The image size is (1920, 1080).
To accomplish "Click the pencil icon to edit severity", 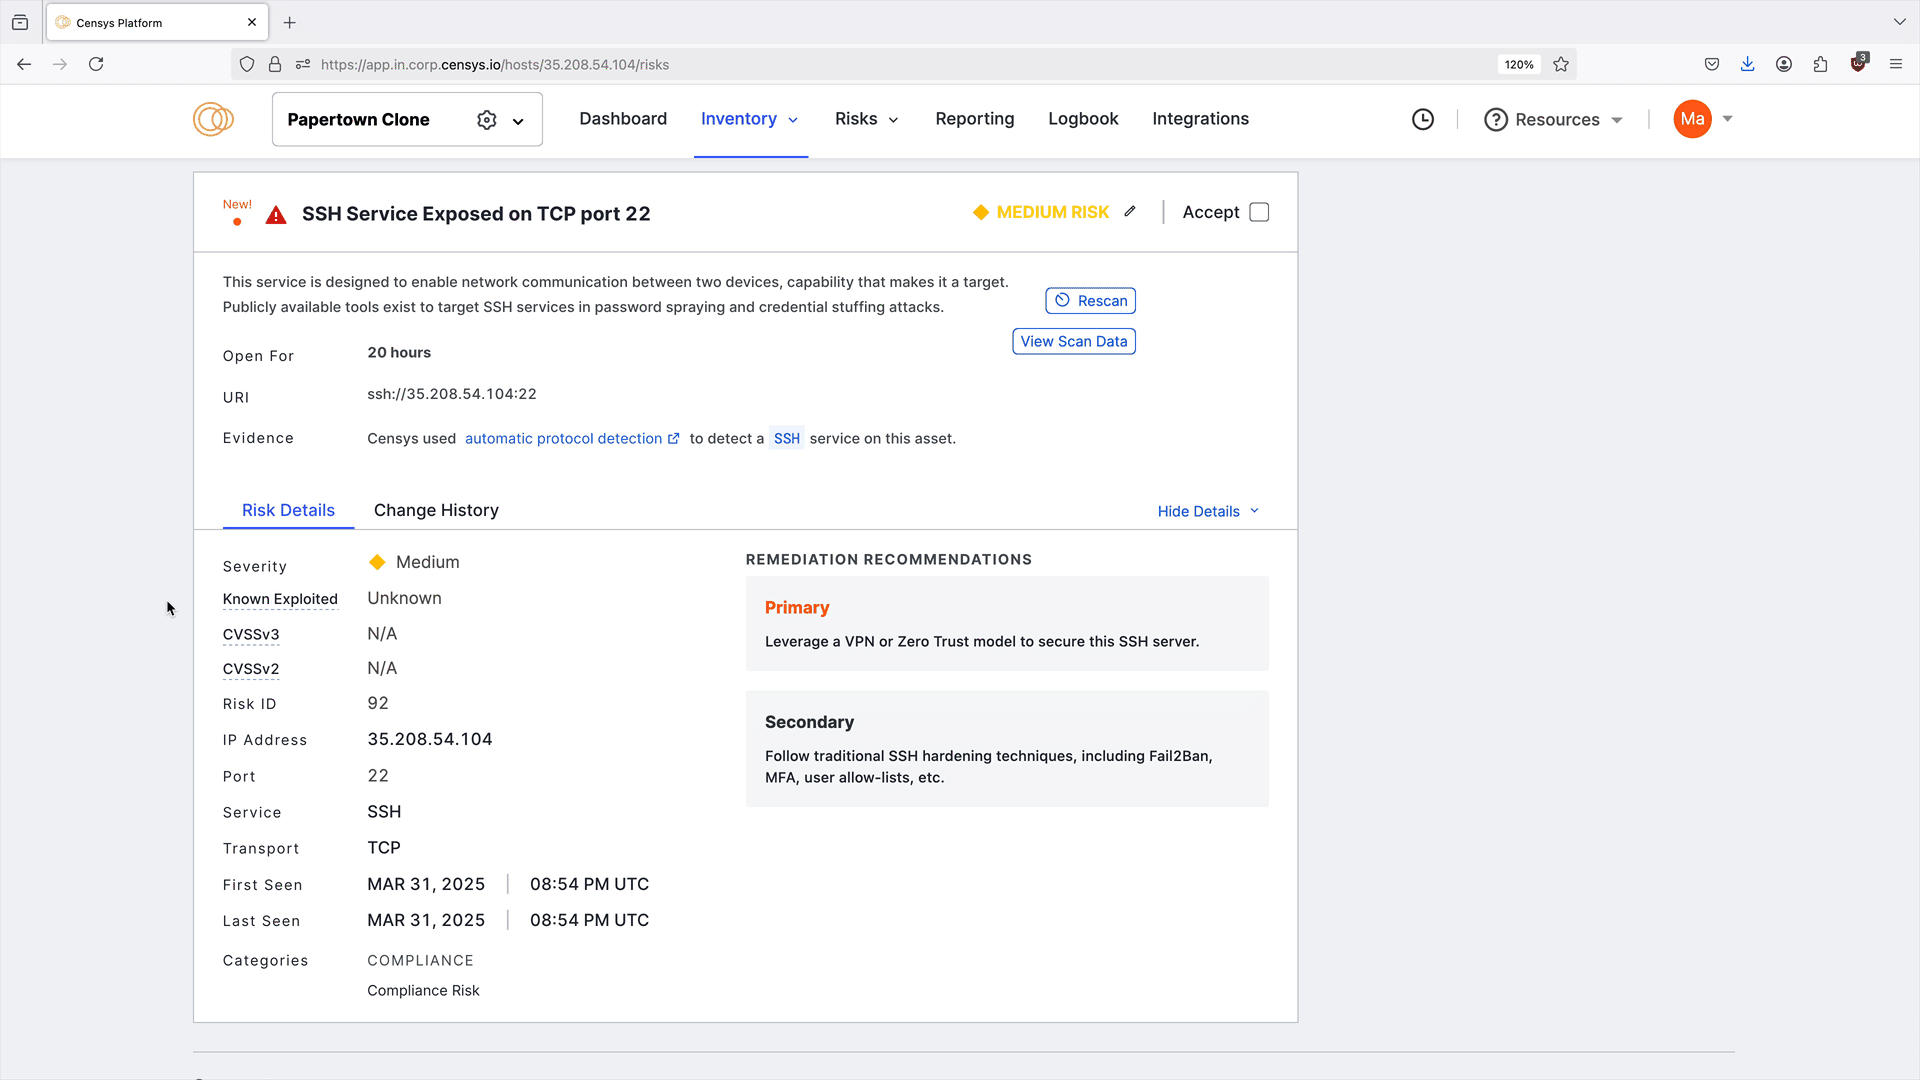I will [1130, 212].
